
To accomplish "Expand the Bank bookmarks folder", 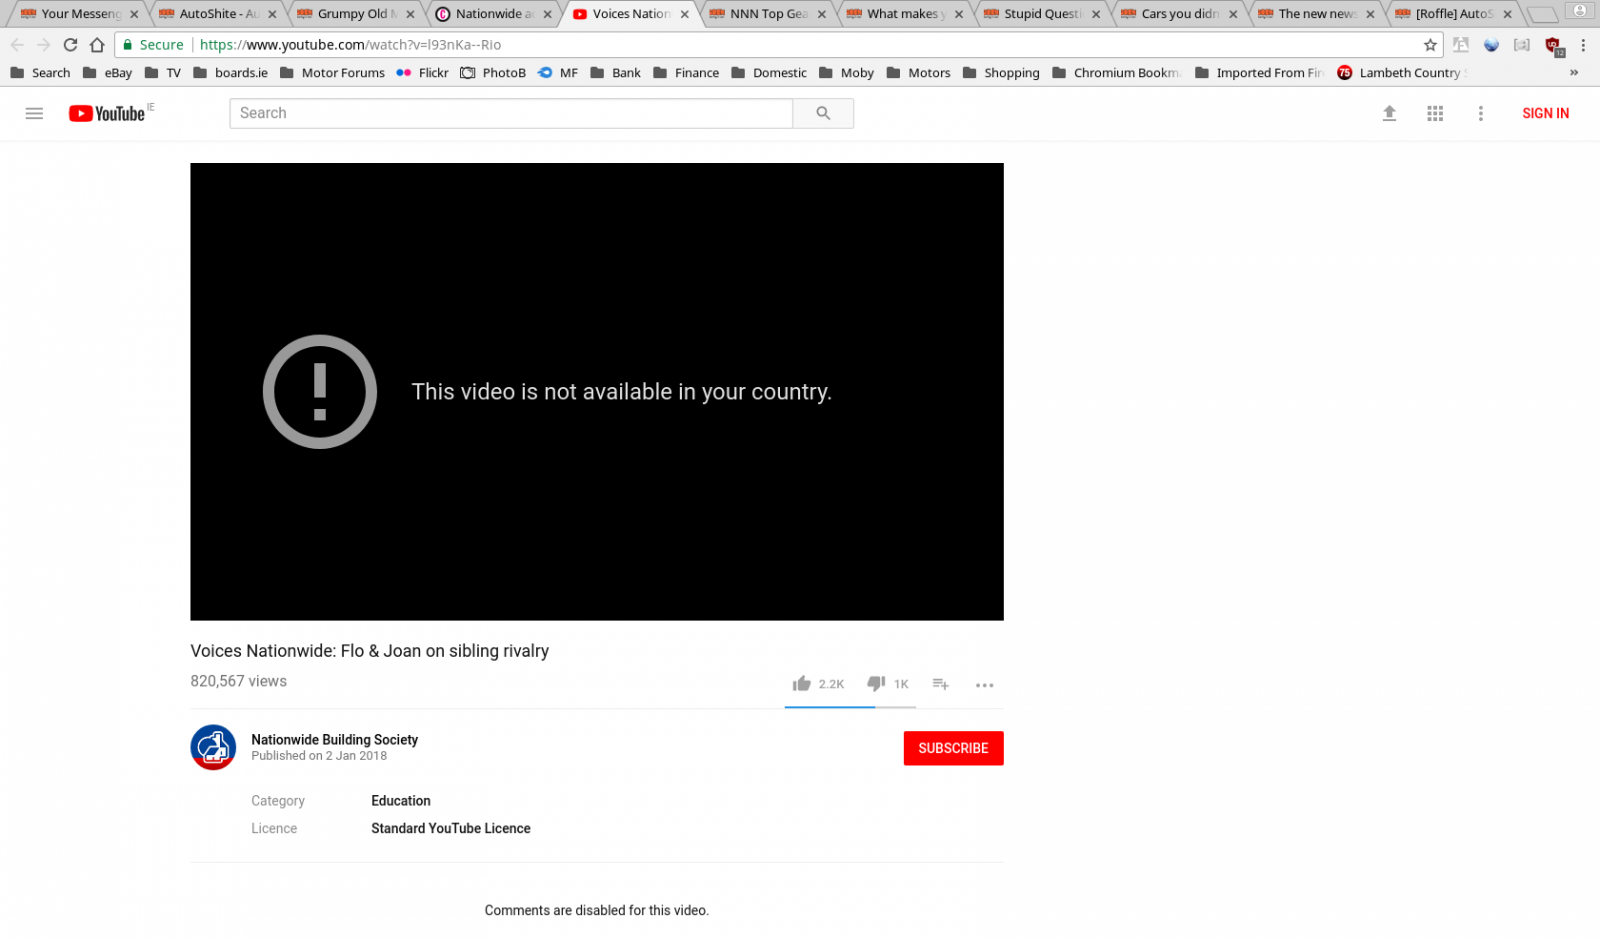I will click(x=615, y=73).
